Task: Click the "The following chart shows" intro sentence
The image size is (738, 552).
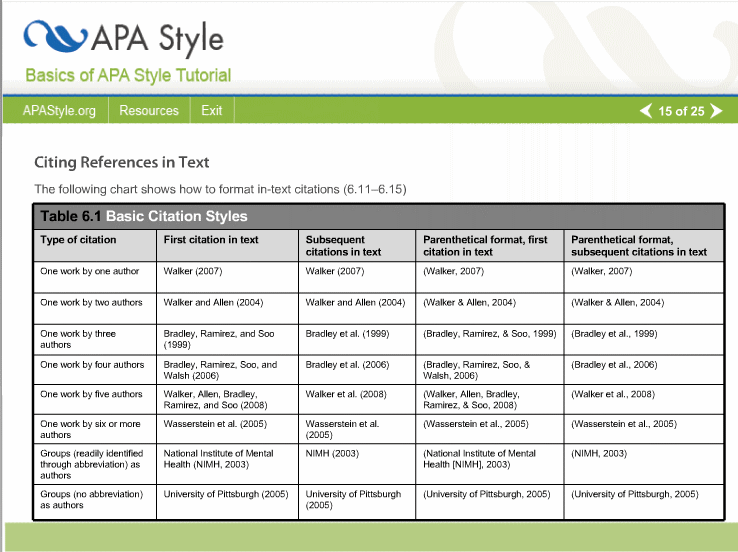Action: (x=220, y=189)
